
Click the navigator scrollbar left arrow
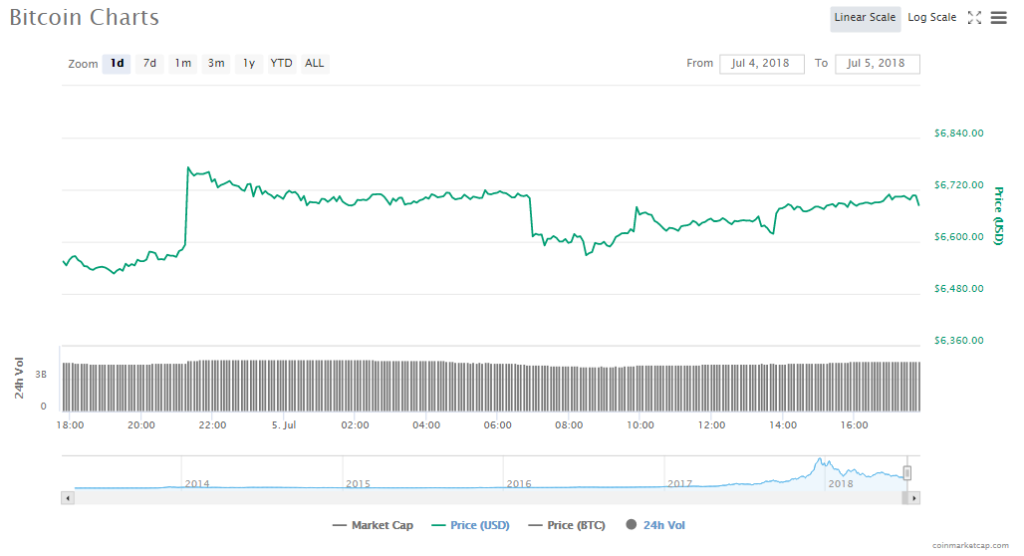(x=68, y=497)
